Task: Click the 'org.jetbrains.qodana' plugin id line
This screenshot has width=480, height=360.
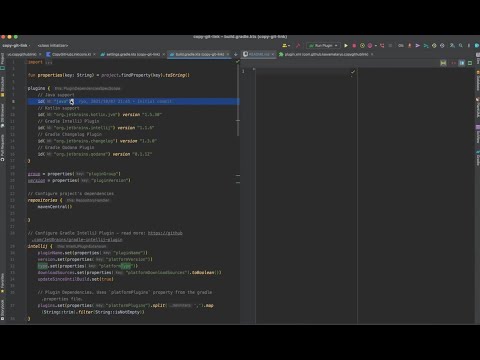Action: [x=95, y=154]
